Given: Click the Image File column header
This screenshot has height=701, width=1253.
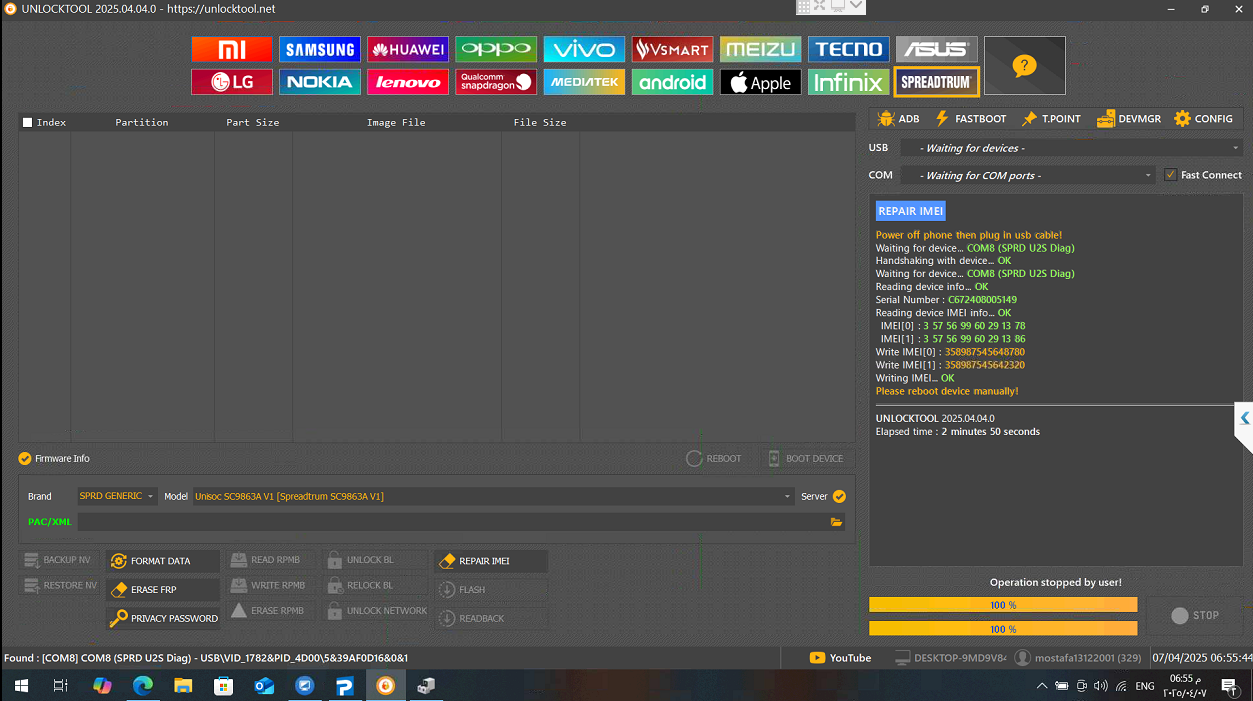Looking at the screenshot, I should coord(396,122).
